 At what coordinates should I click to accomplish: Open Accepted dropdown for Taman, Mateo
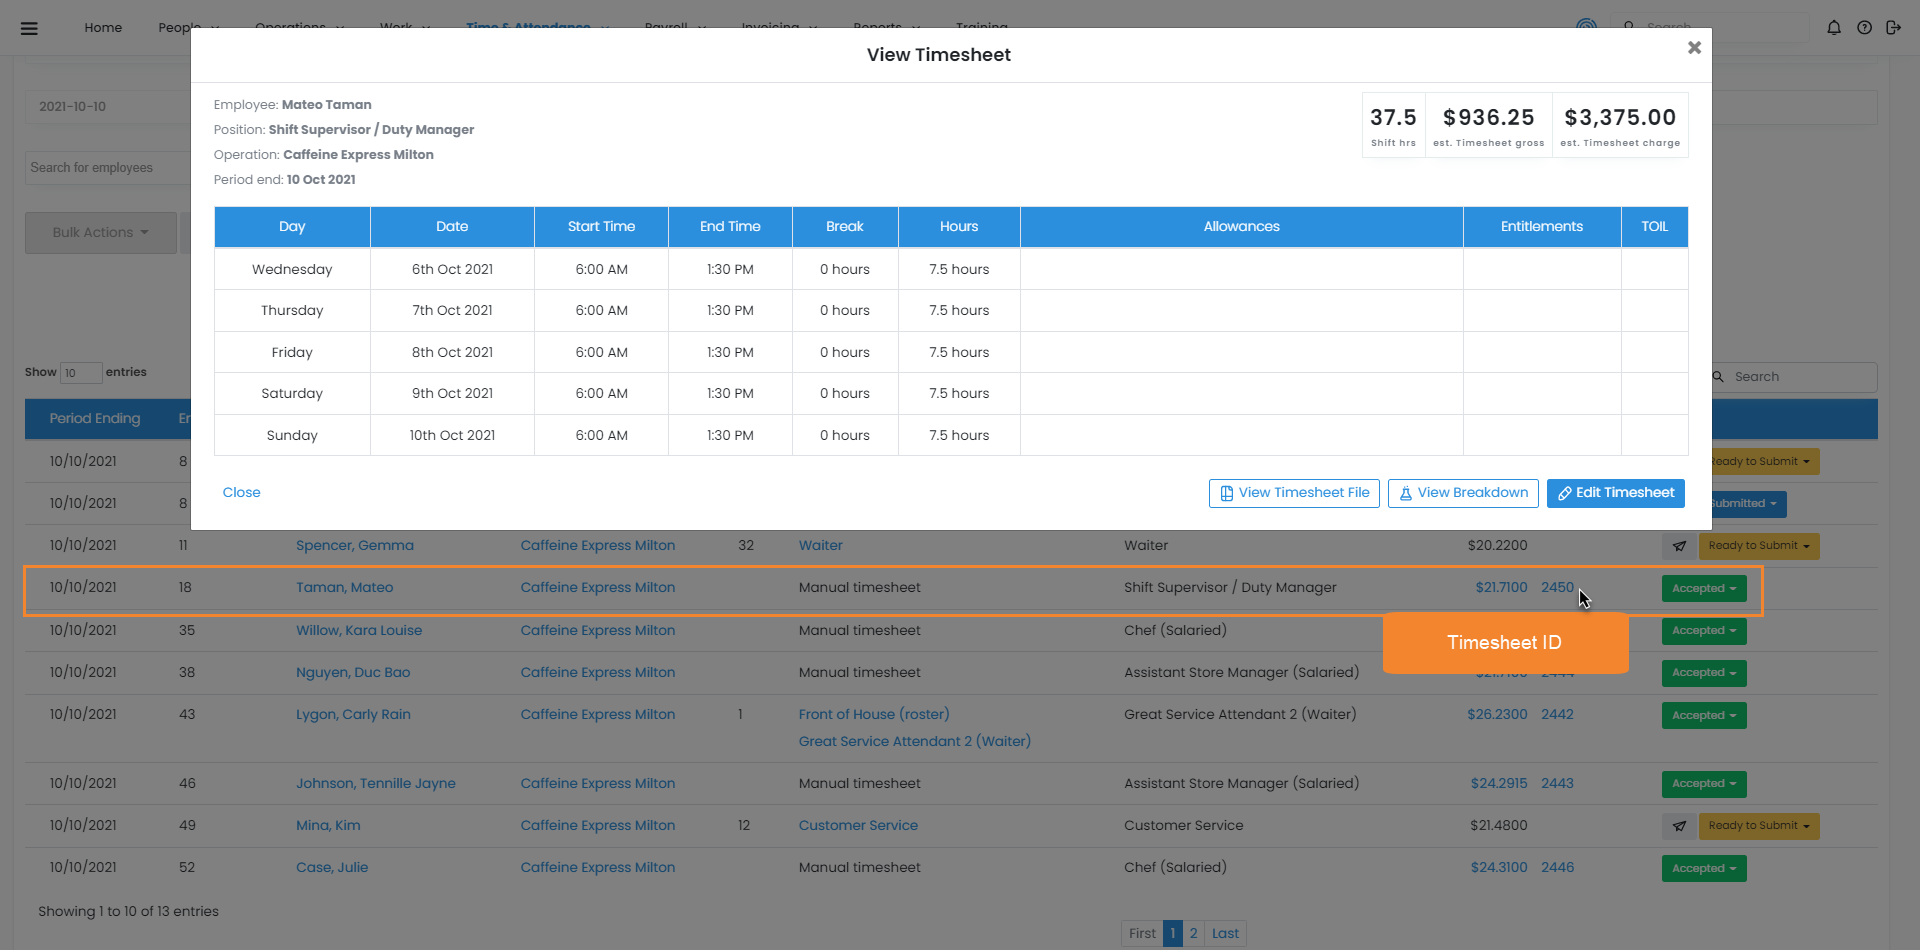point(1704,588)
